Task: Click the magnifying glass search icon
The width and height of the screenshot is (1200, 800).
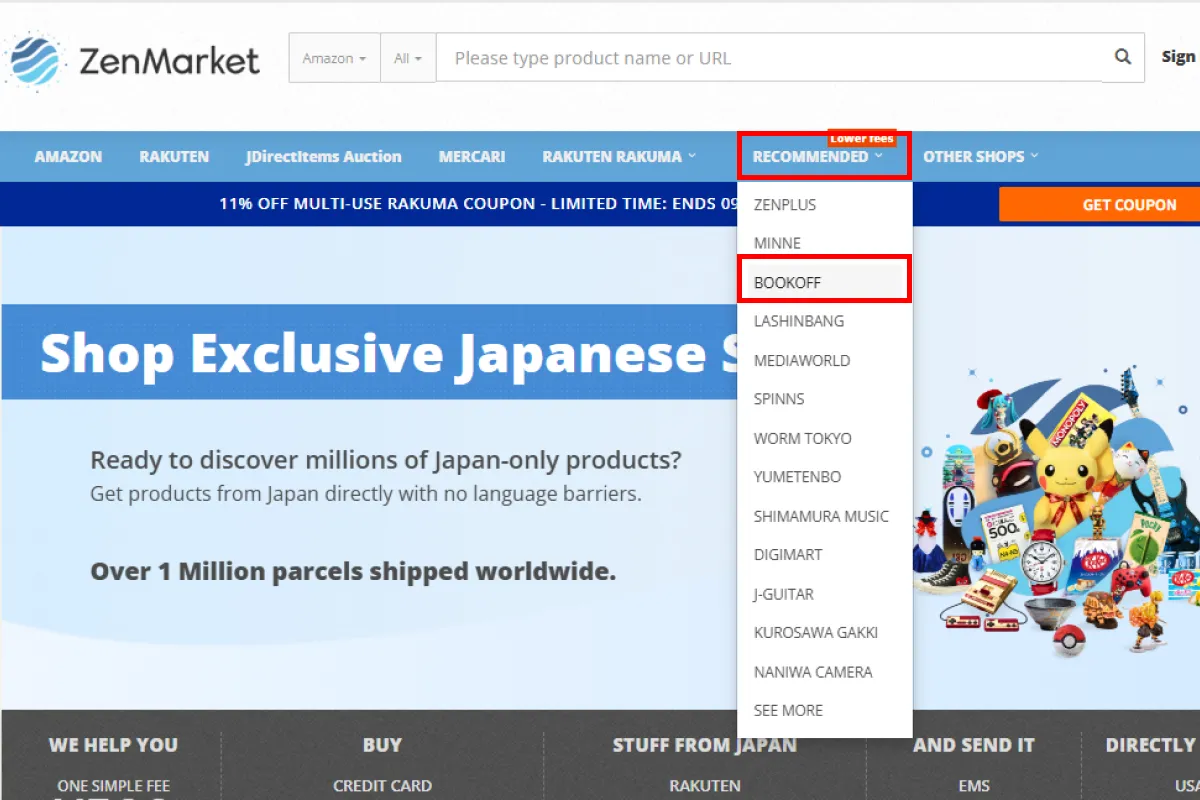Action: [1124, 58]
